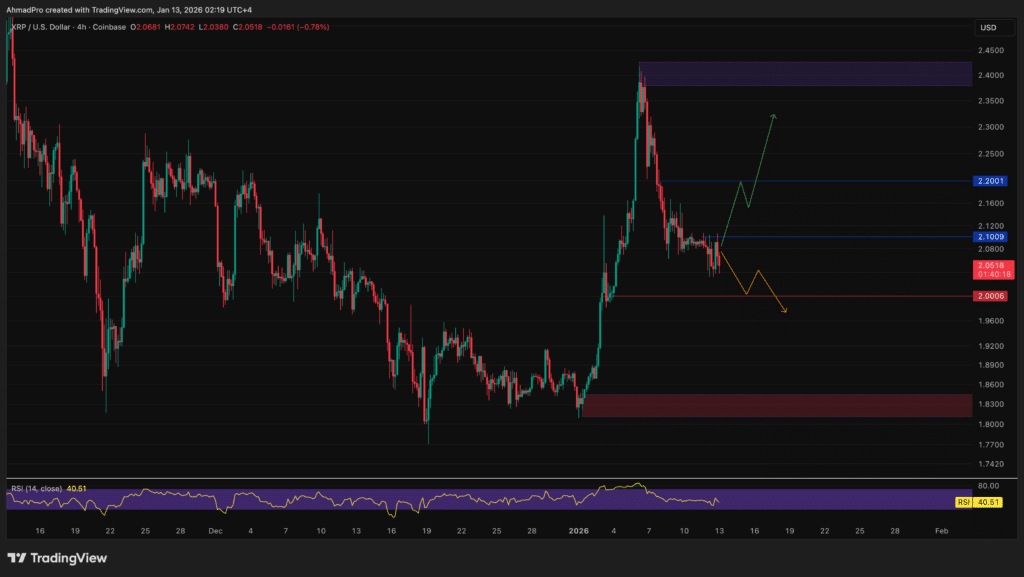Click the Feb label on time axis

(940, 530)
